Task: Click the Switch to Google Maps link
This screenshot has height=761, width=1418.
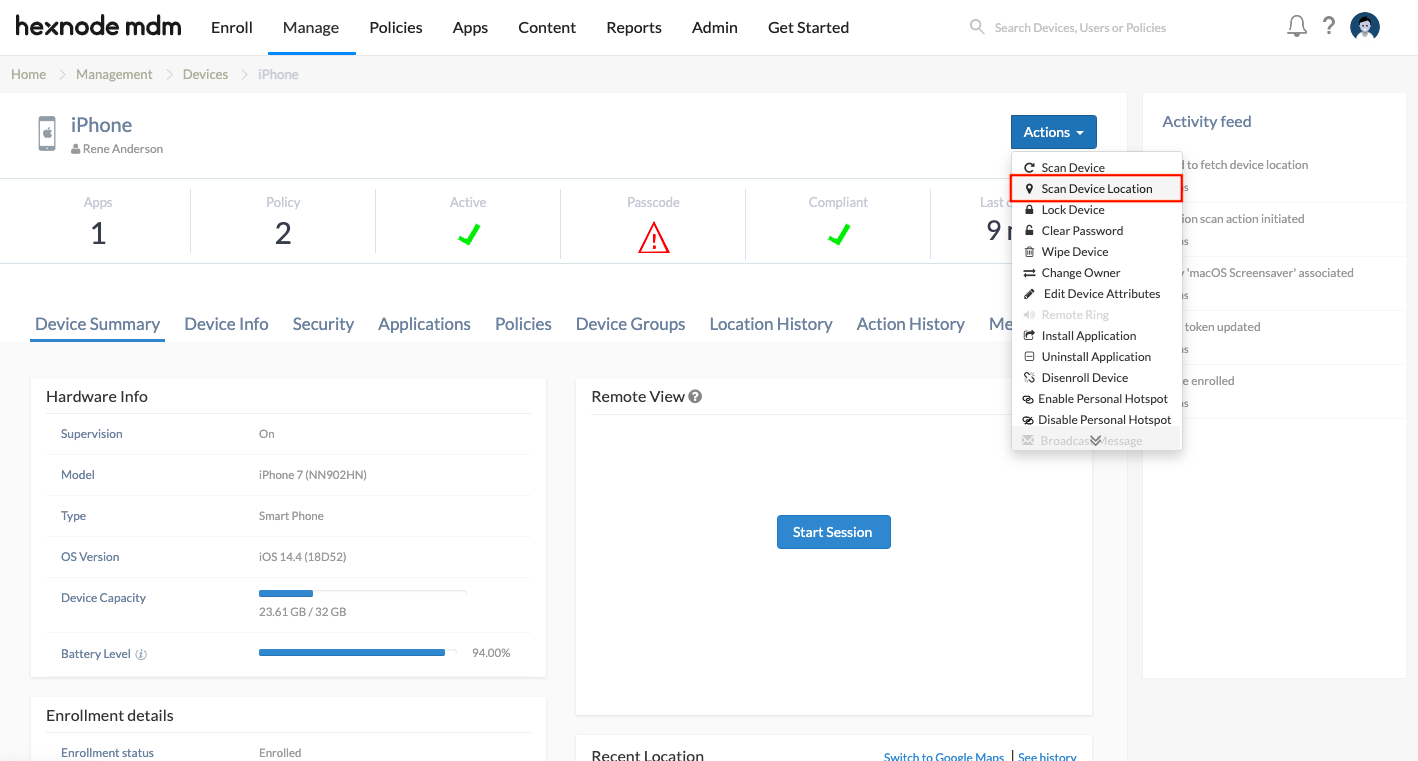Action: 943,756
